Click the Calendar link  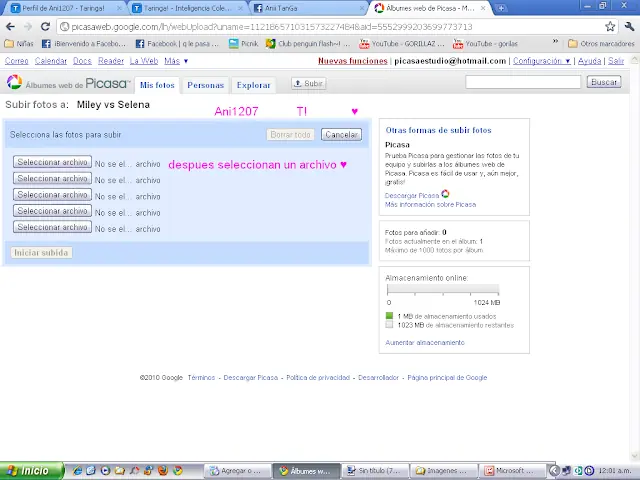(51, 61)
